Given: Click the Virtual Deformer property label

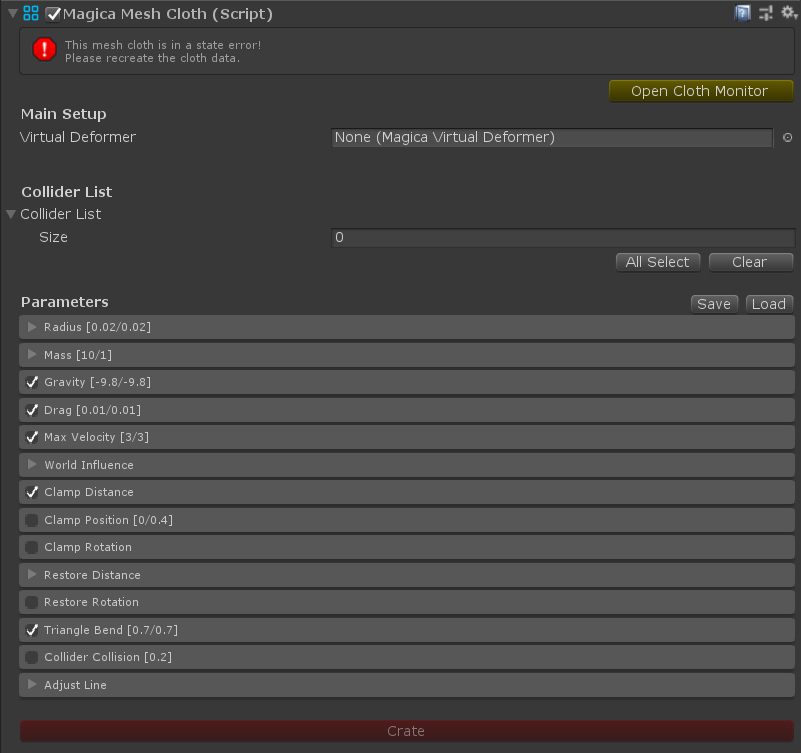Looking at the screenshot, I should point(78,137).
